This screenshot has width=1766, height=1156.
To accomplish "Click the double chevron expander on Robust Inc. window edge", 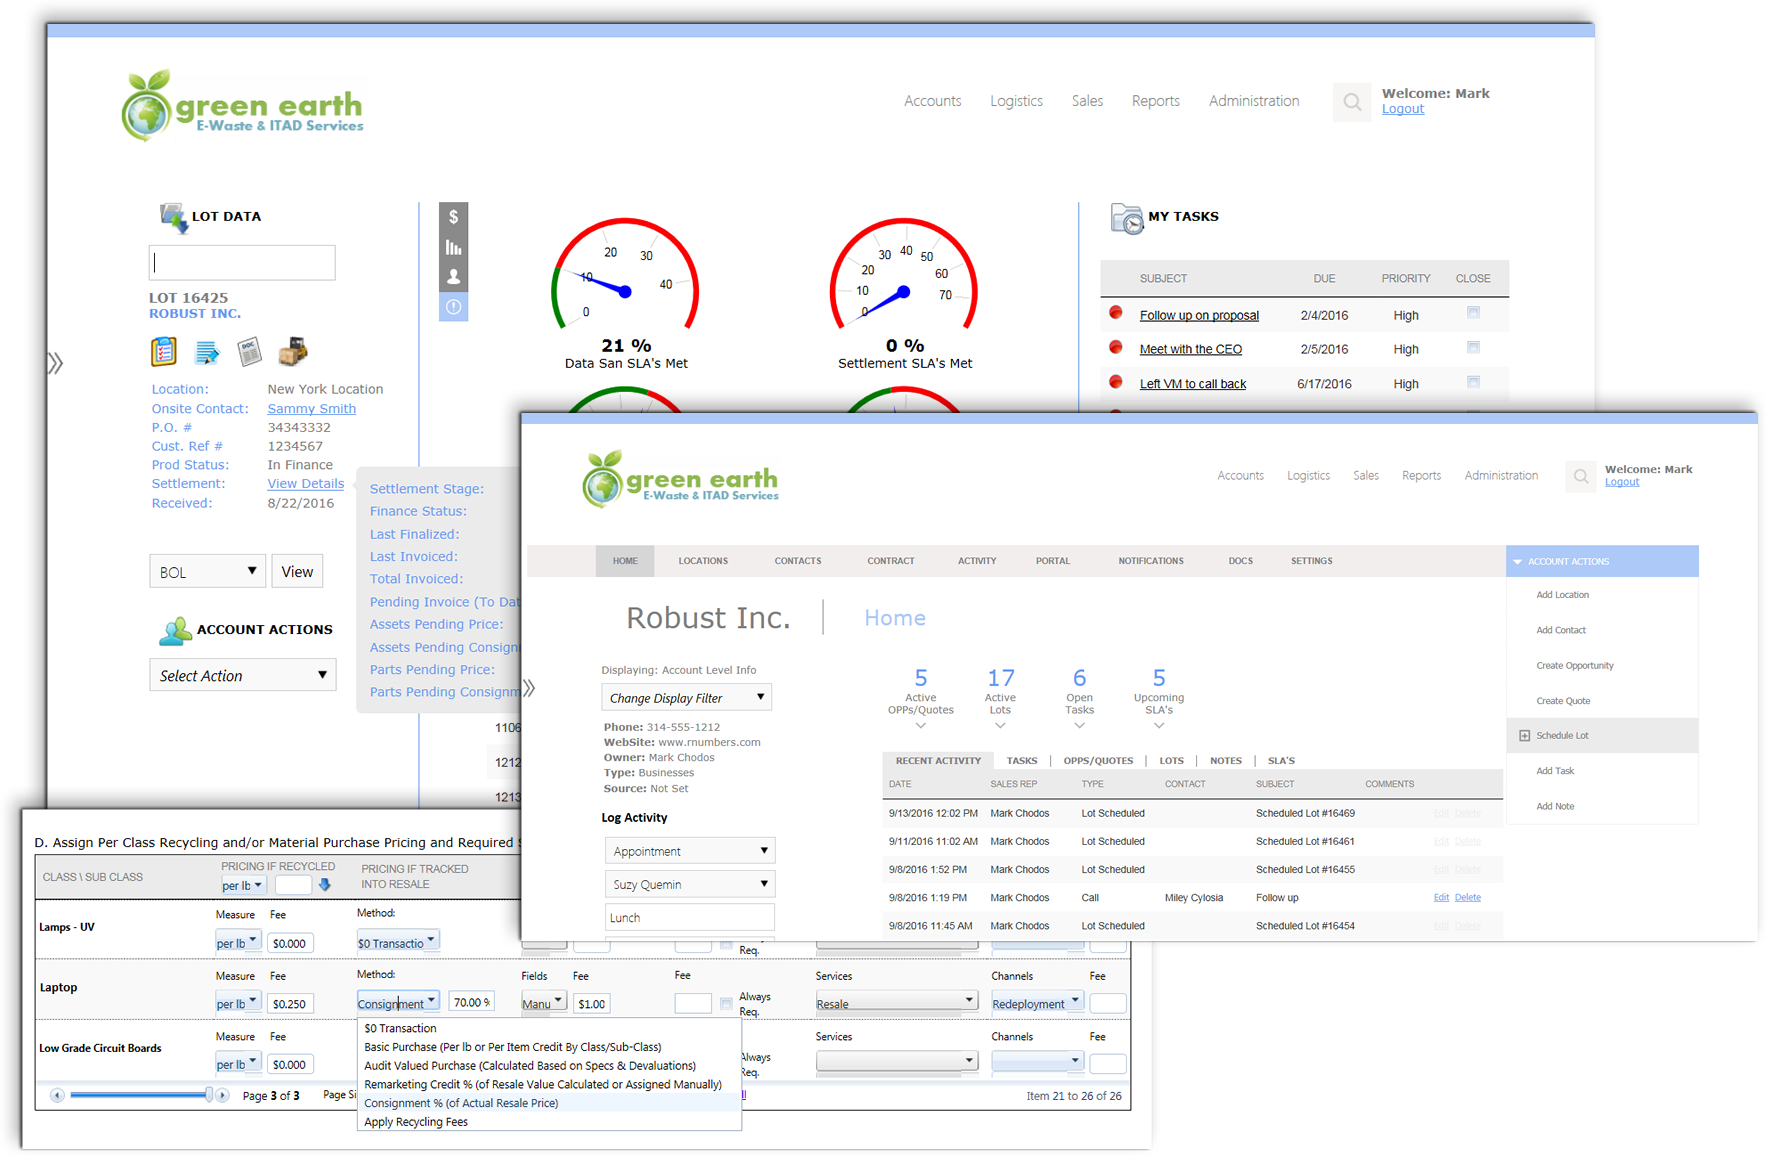I will [529, 688].
